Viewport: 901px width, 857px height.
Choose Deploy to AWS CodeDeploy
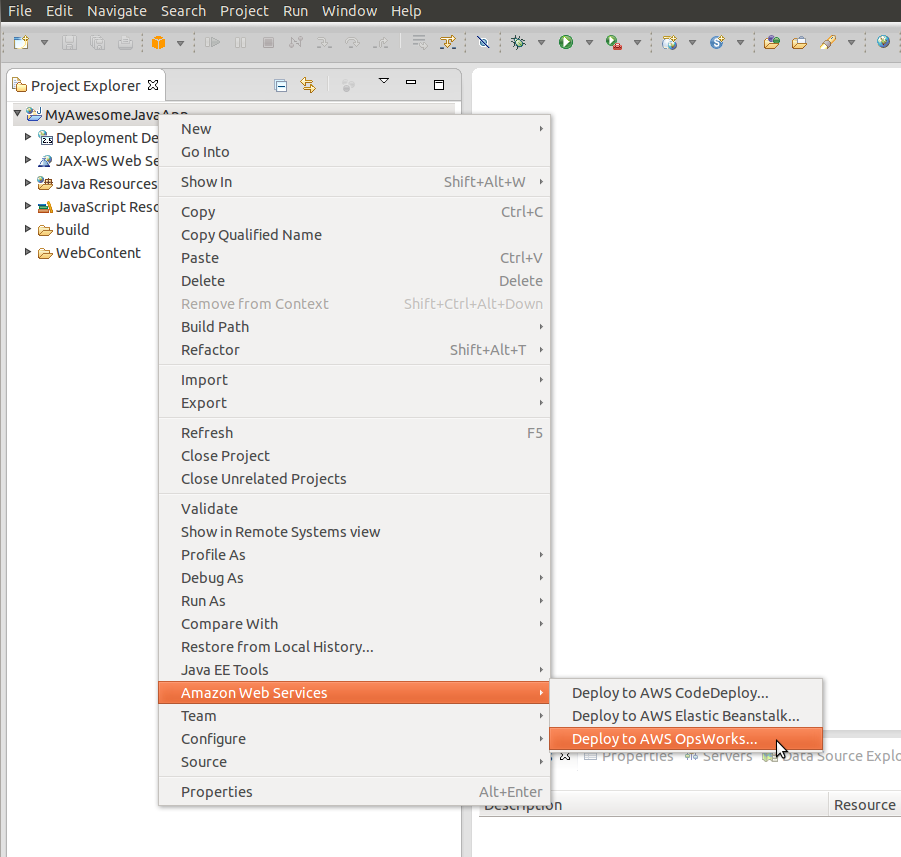[686, 693]
